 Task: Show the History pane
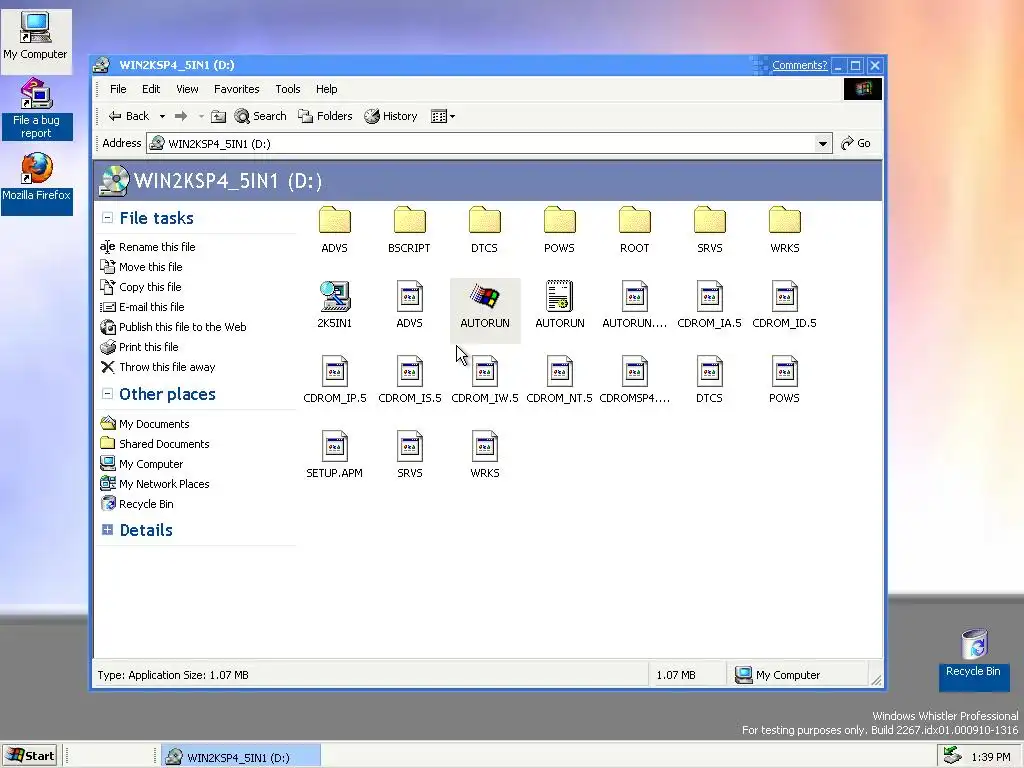click(391, 116)
